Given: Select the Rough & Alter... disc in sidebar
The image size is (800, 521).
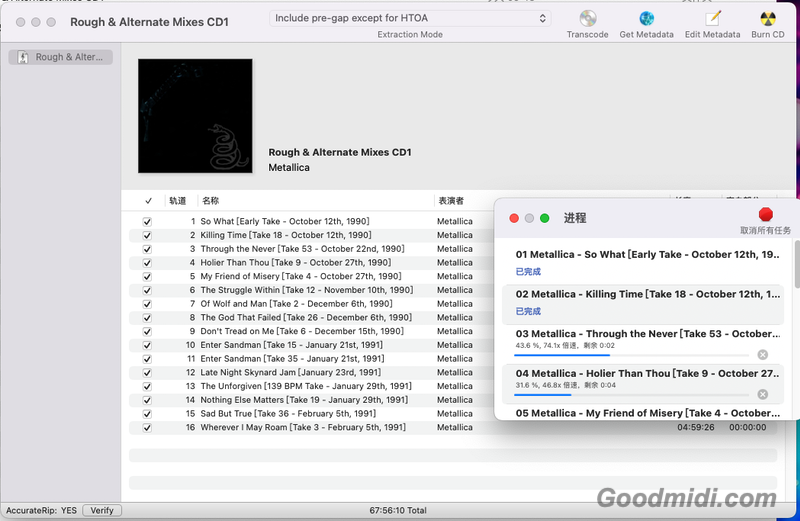Looking at the screenshot, I should (x=61, y=57).
